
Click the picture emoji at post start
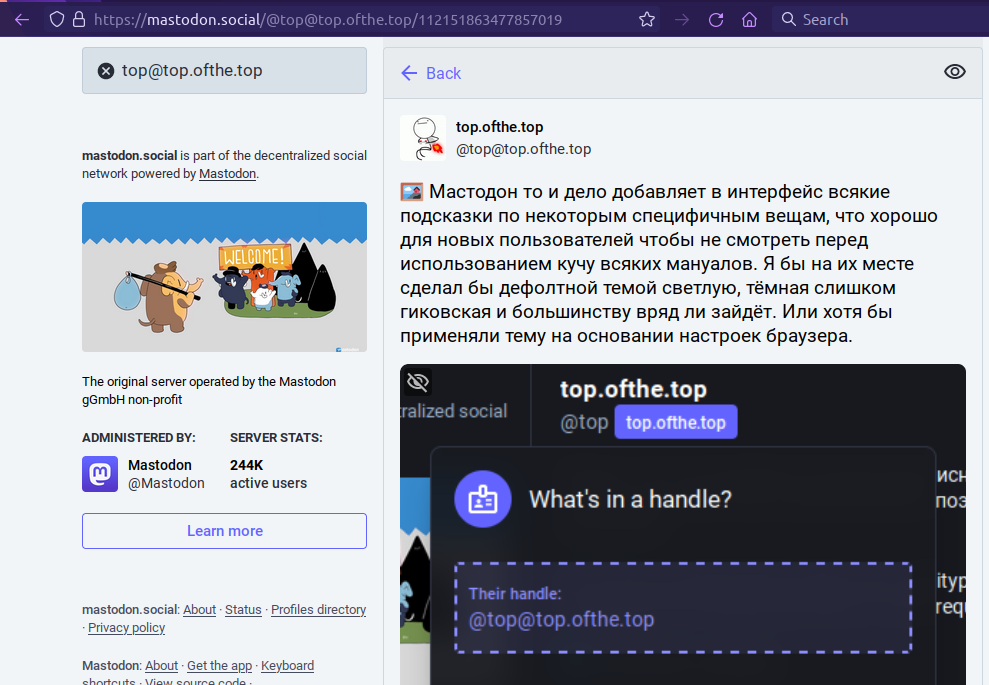[411, 192]
